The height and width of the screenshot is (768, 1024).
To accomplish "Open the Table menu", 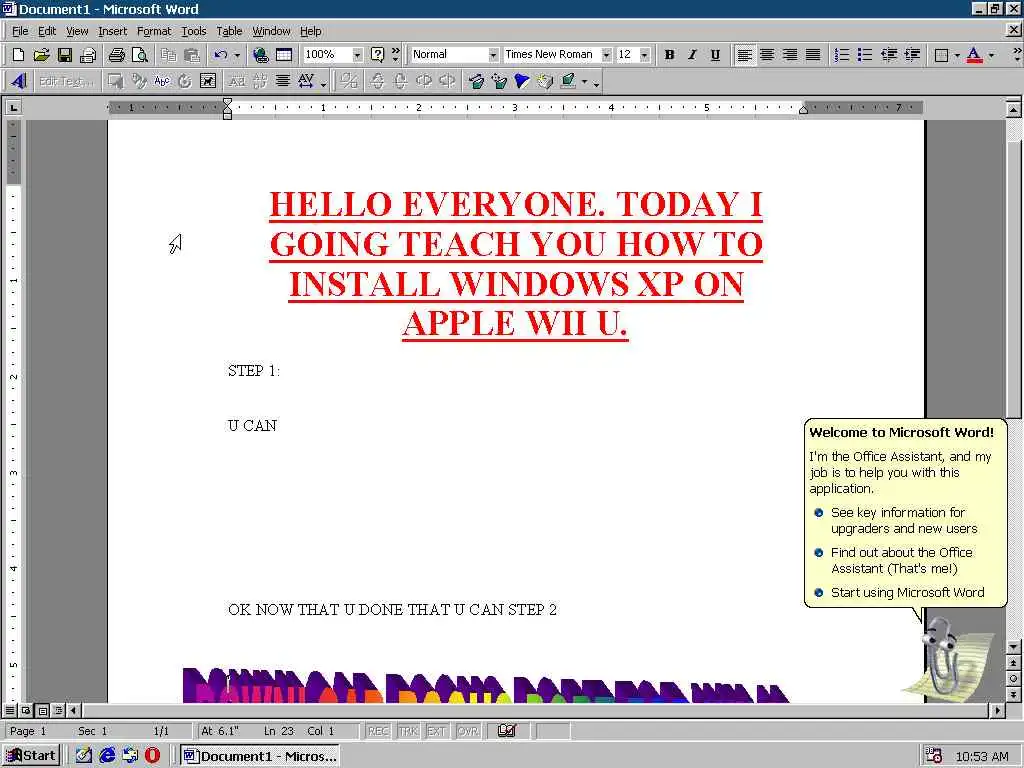I will click(229, 31).
